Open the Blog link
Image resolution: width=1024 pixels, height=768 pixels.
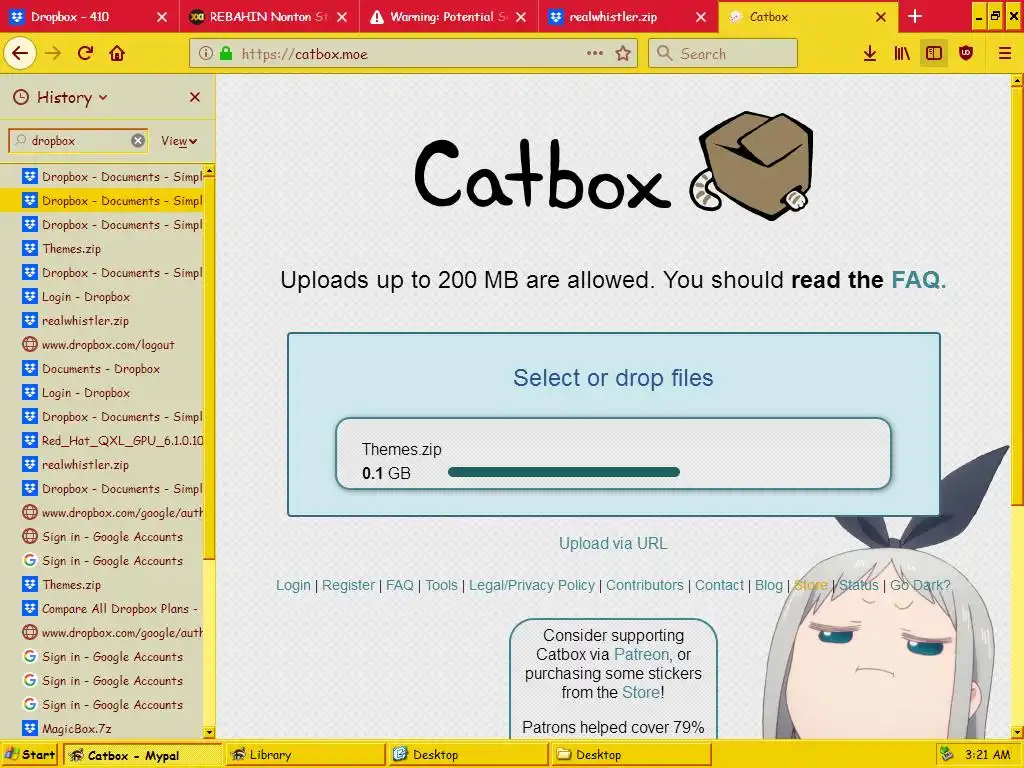click(x=769, y=585)
